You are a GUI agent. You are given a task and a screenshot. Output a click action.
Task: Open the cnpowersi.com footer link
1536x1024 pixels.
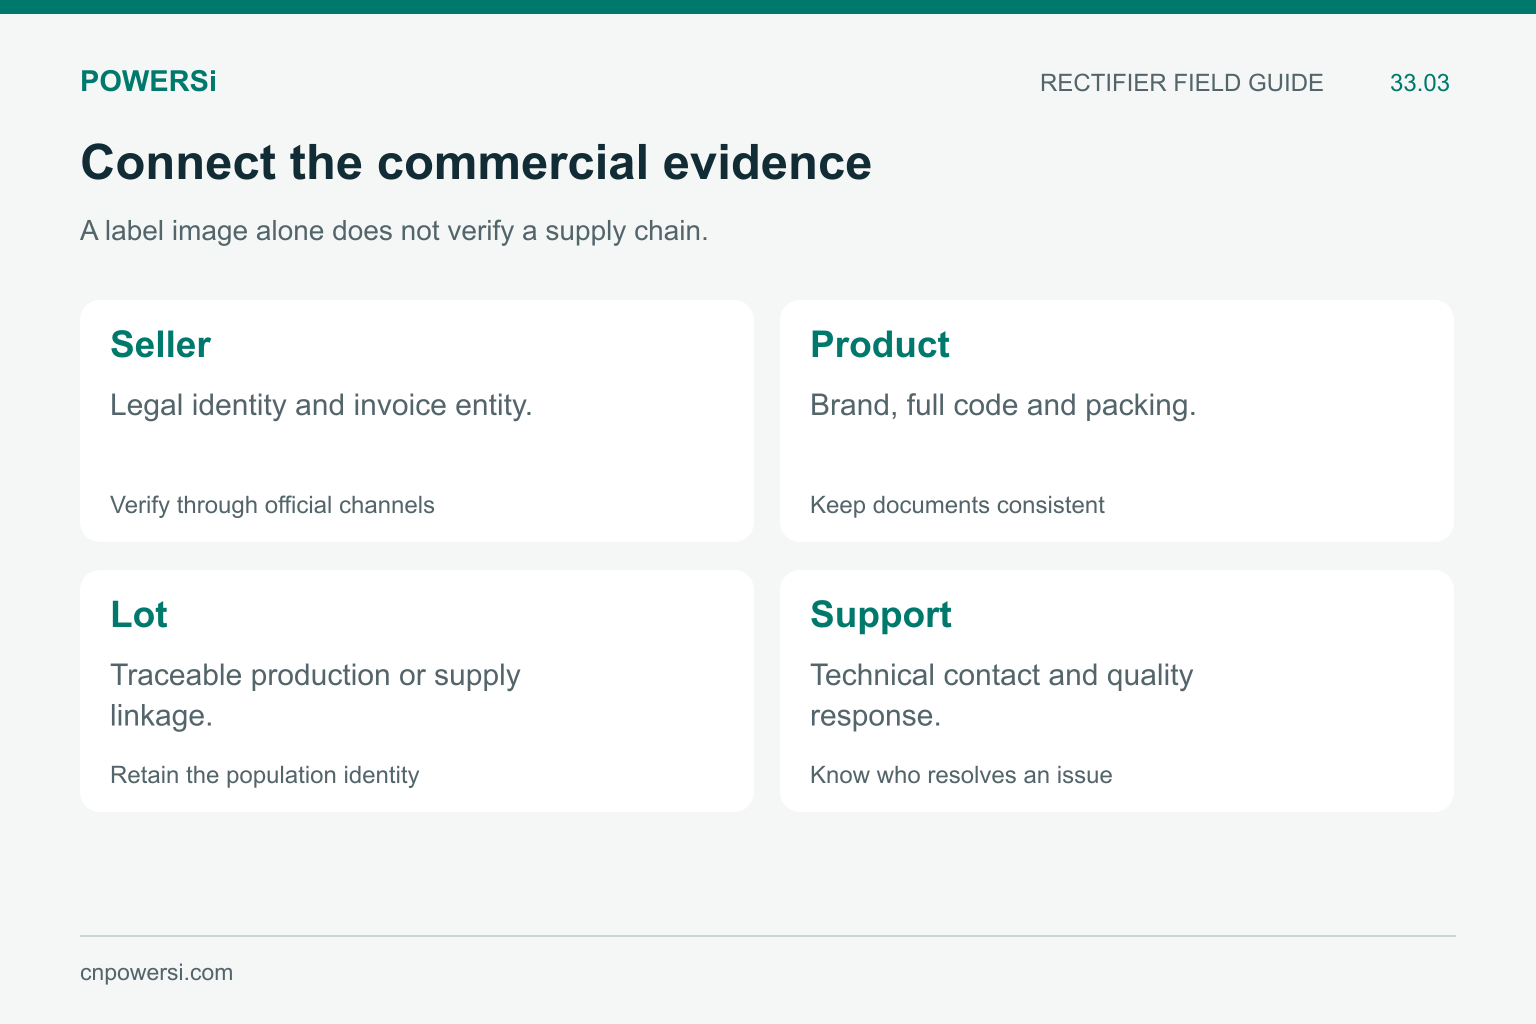(156, 973)
